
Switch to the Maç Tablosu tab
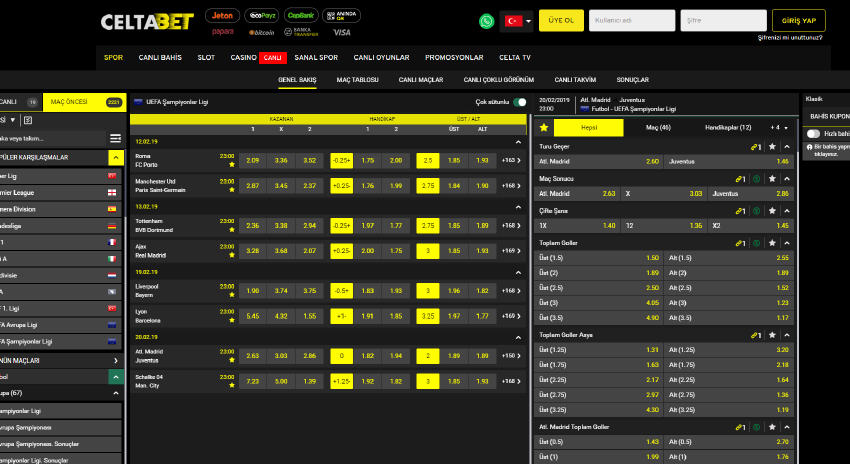click(357, 79)
